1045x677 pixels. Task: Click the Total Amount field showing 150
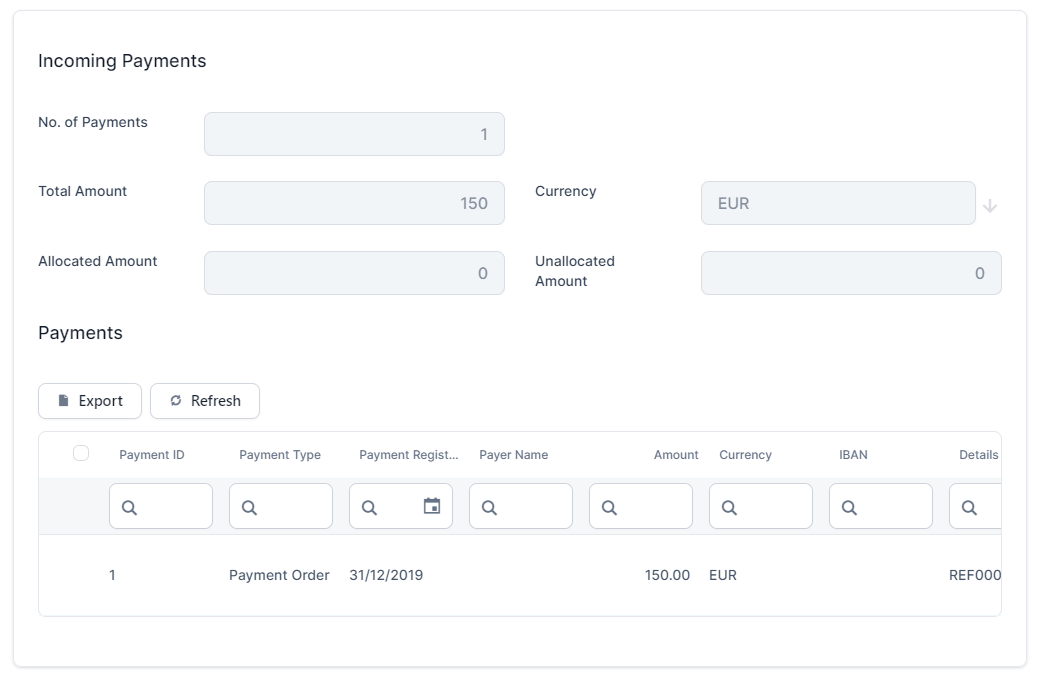pyautogui.click(x=354, y=203)
